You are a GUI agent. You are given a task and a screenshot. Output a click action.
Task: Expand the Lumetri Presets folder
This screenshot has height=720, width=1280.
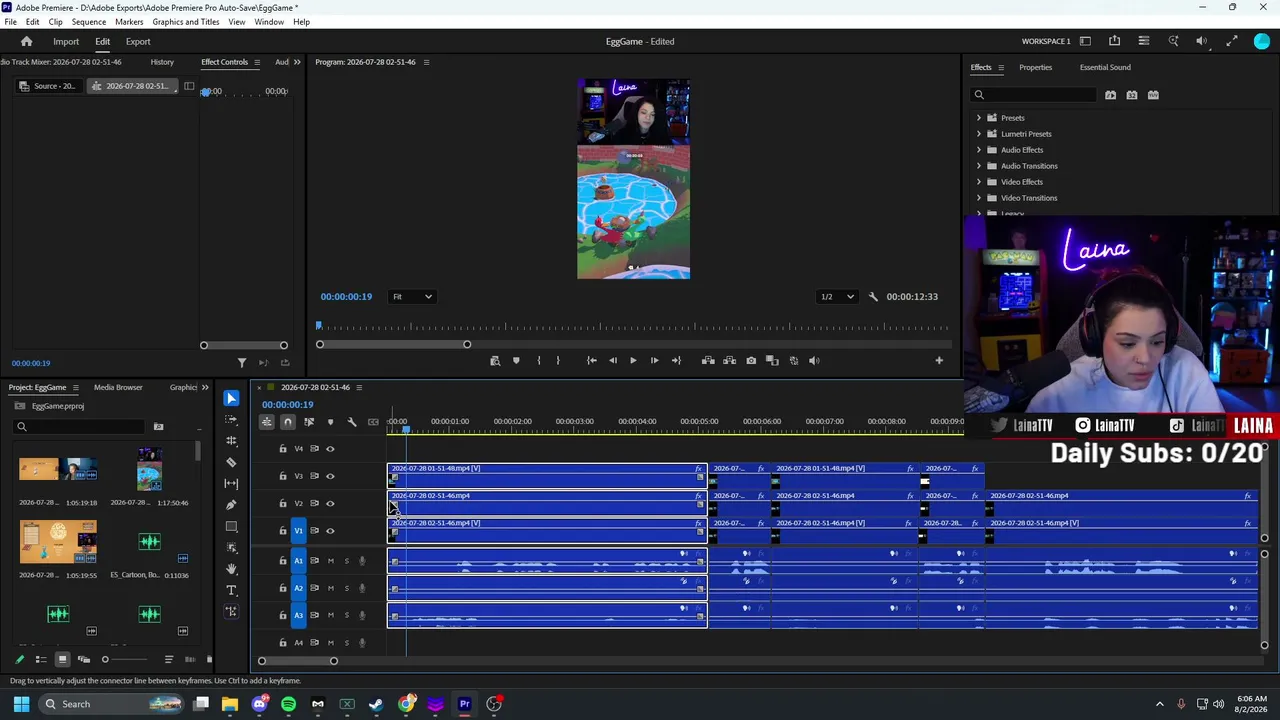[x=979, y=134]
